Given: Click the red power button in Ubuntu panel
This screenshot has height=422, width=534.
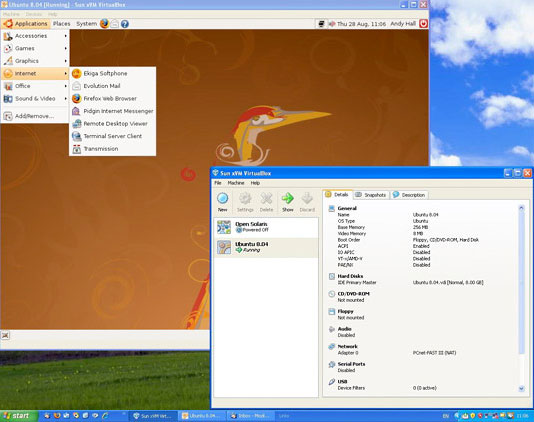Looking at the screenshot, I should [x=423, y=24].
